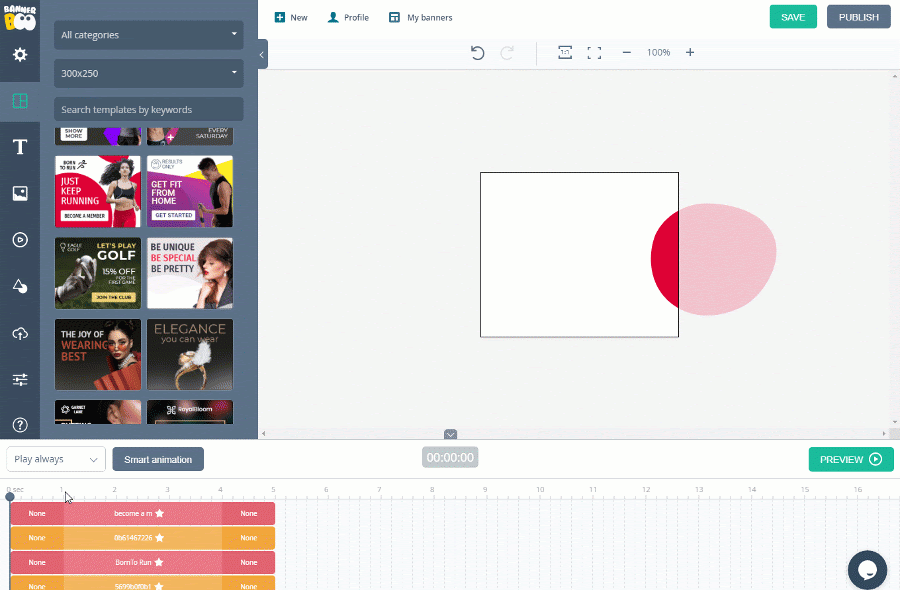Open the Images panel icon

point(20,194)
